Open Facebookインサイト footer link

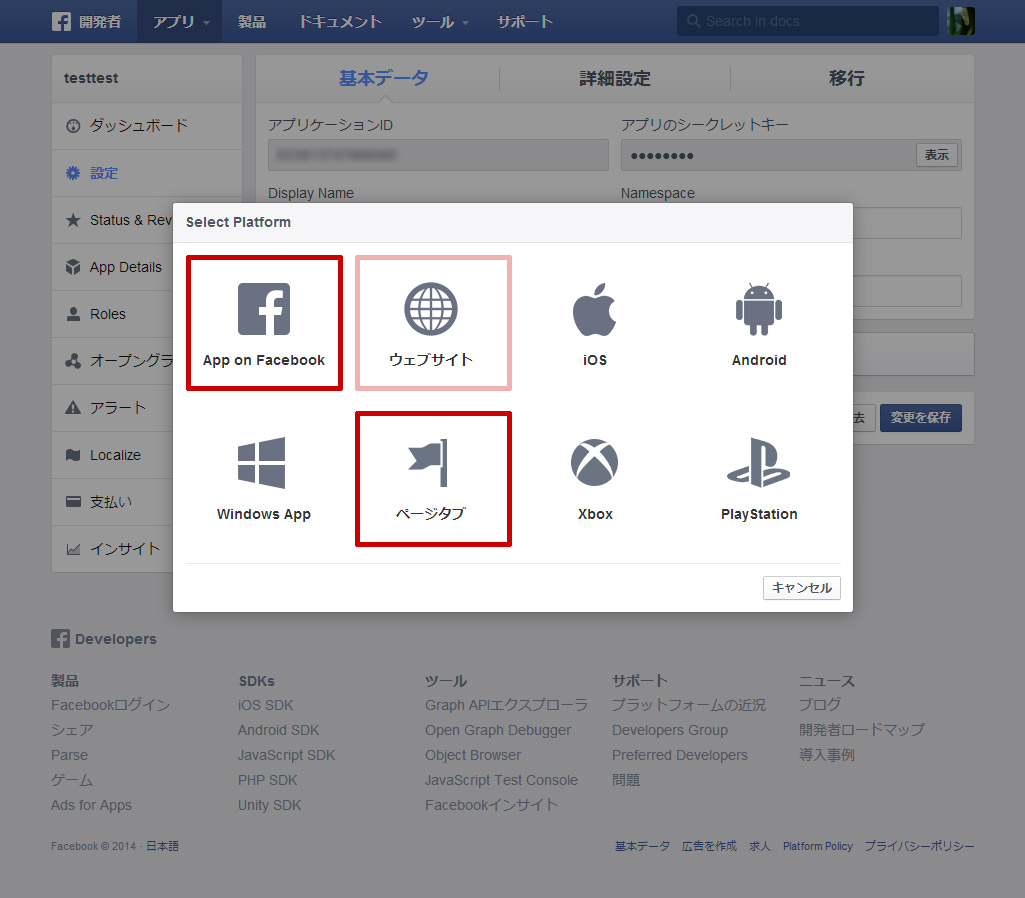[x=492, y=805]
